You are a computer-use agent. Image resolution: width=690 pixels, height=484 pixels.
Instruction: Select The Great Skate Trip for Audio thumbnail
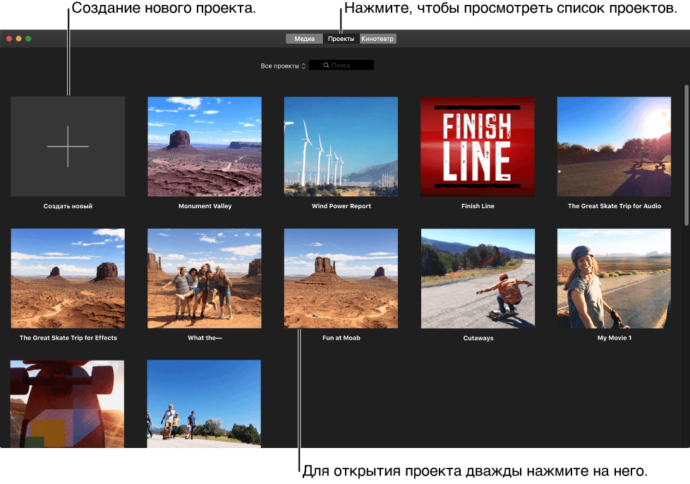(614, 147)
